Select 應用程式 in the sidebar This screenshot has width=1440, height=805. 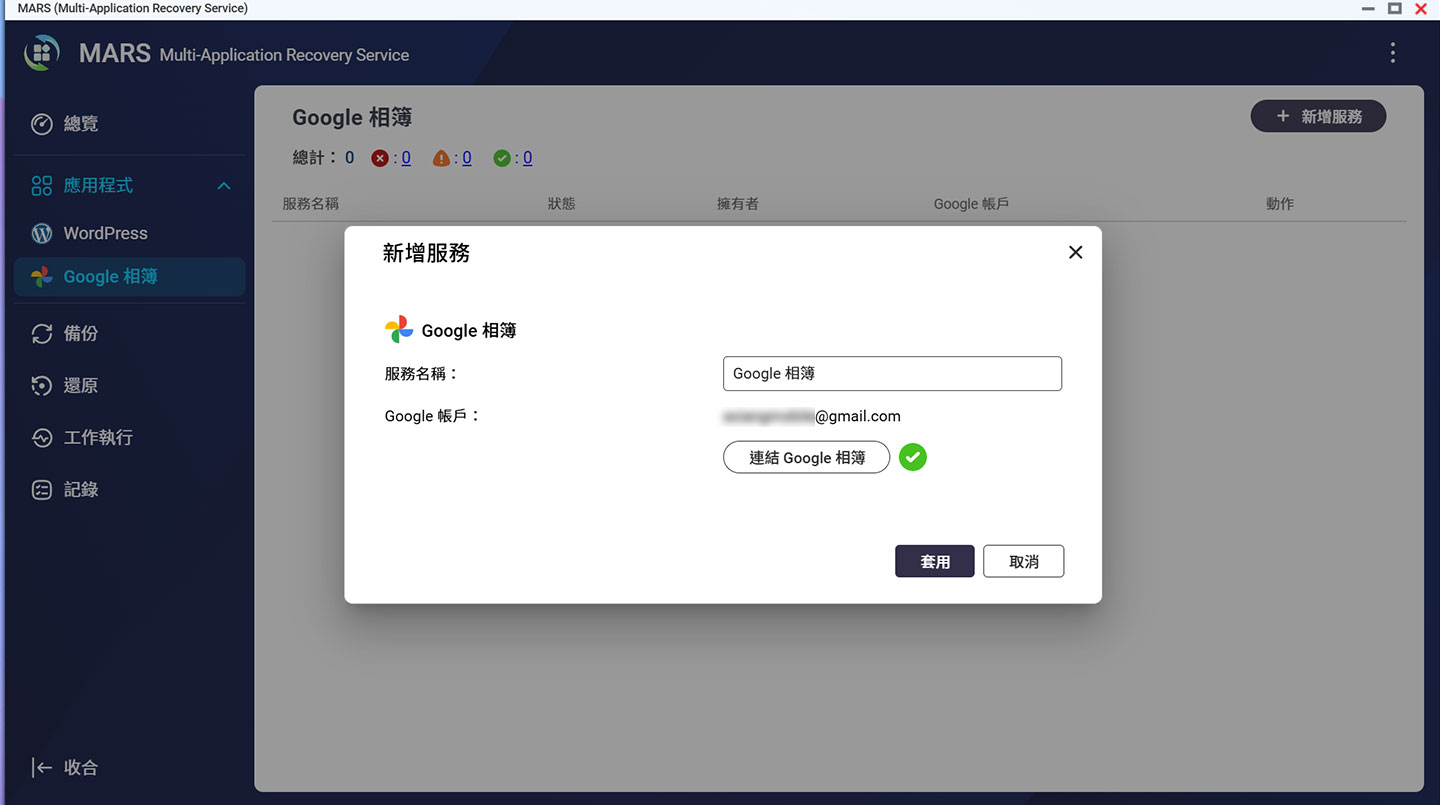tap(129, 185)
